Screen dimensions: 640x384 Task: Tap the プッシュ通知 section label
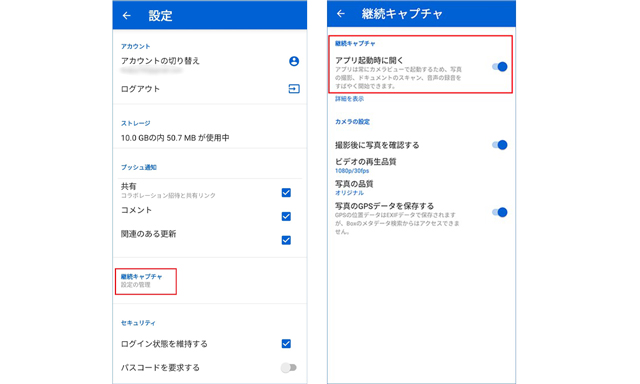coord(139,167)
